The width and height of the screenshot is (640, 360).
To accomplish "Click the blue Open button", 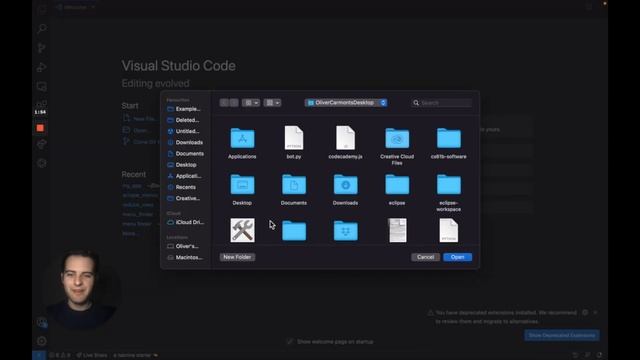I will 458,257.
